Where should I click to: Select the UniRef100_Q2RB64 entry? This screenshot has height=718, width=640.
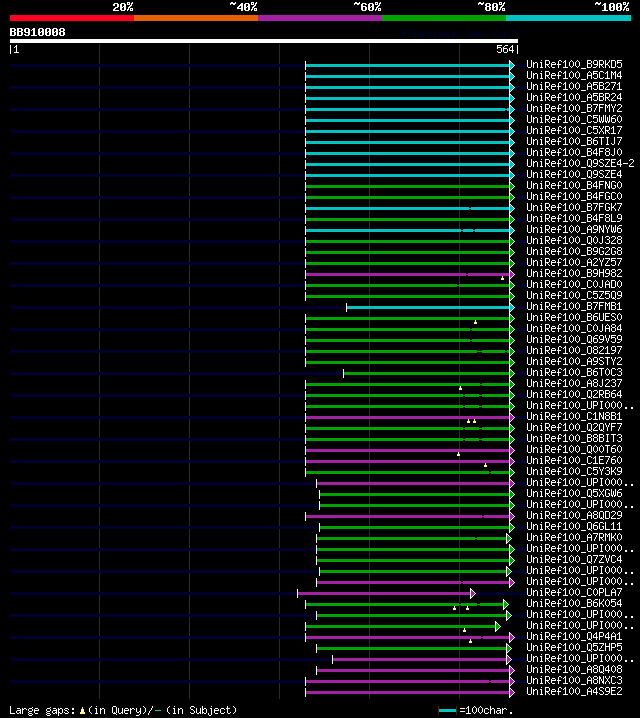coord(574,394)
